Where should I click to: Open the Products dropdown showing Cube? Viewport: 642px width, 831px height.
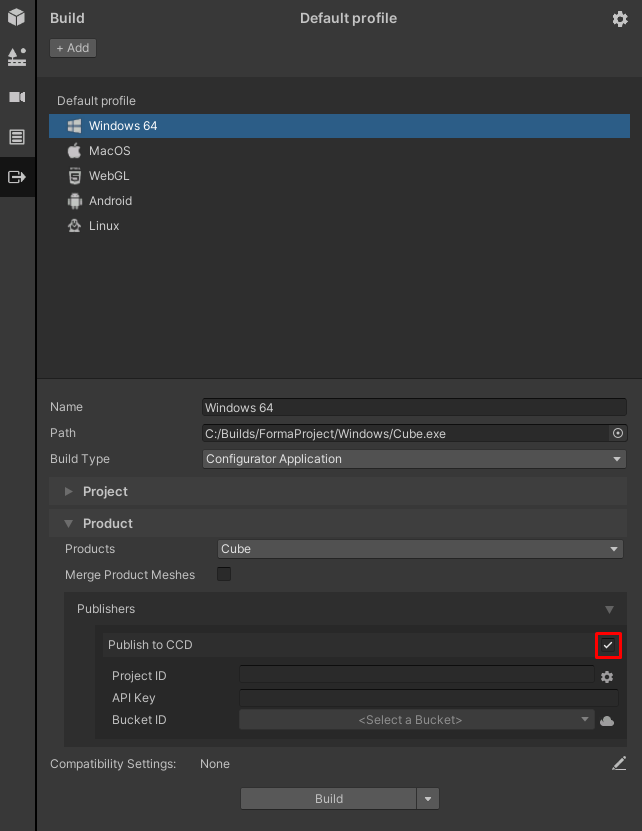click(x=419, y=549)
